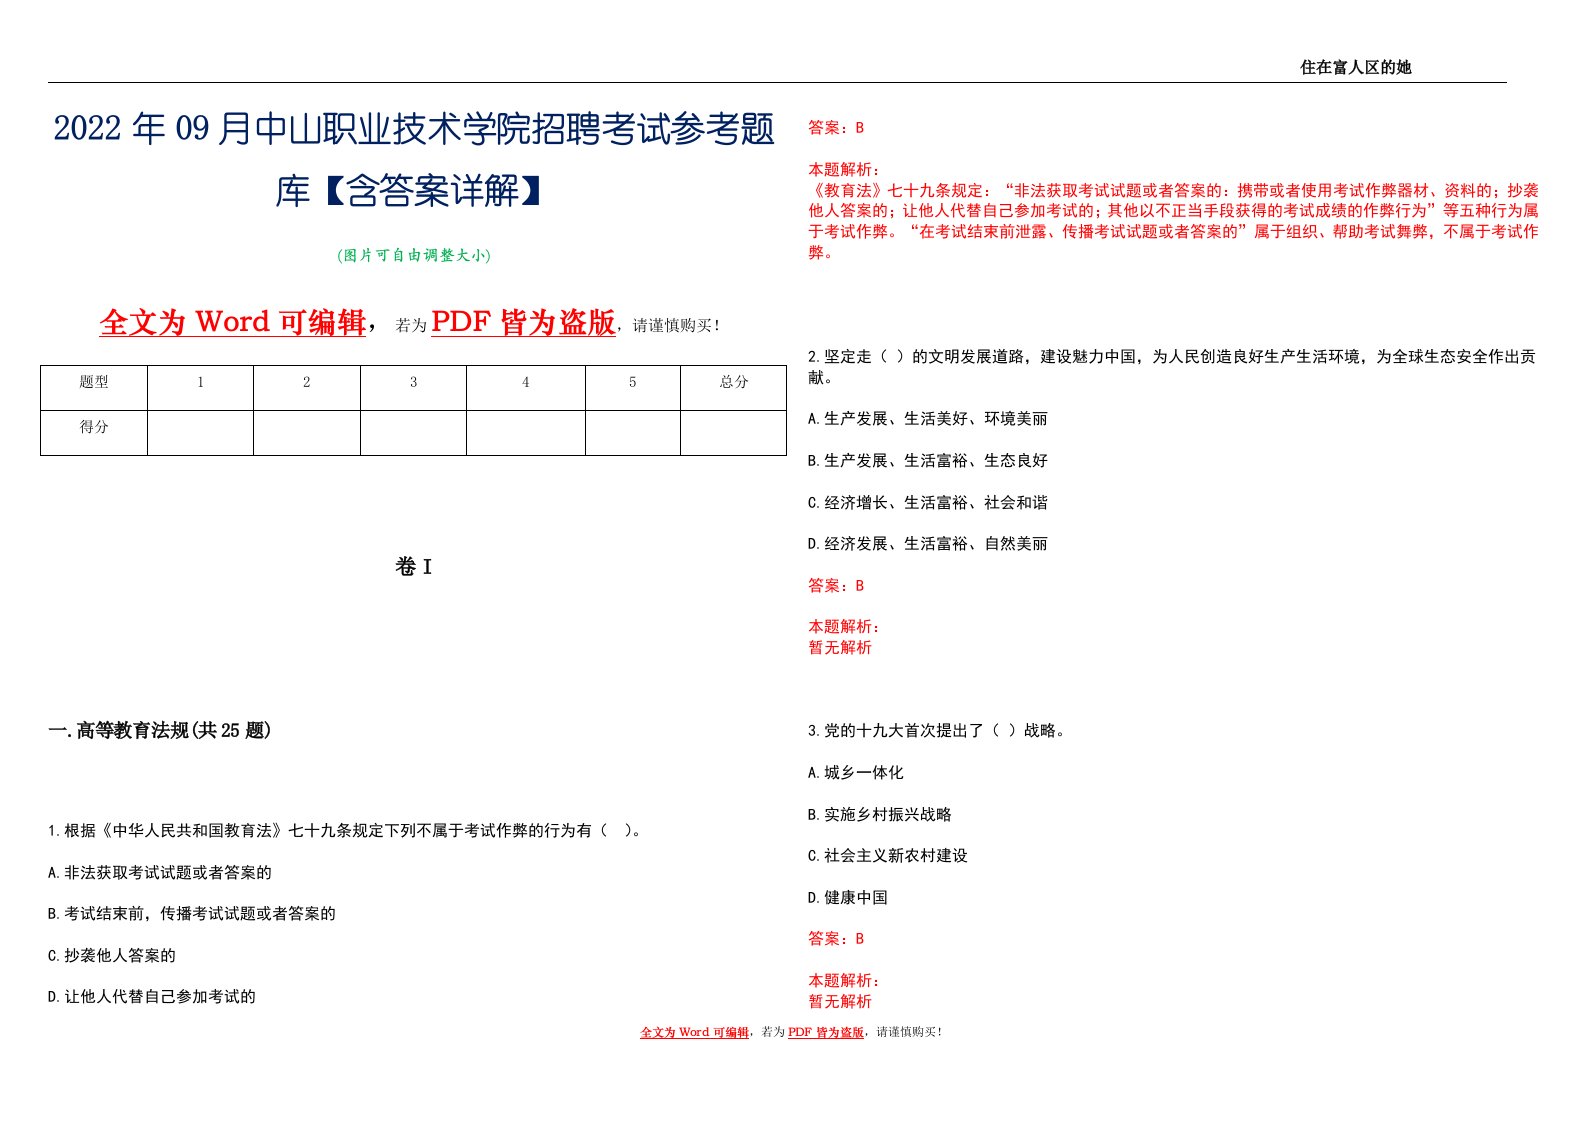Click 暂无解析 under question 3
Screen dimensions: 1587x1122
click(840, 1002)
